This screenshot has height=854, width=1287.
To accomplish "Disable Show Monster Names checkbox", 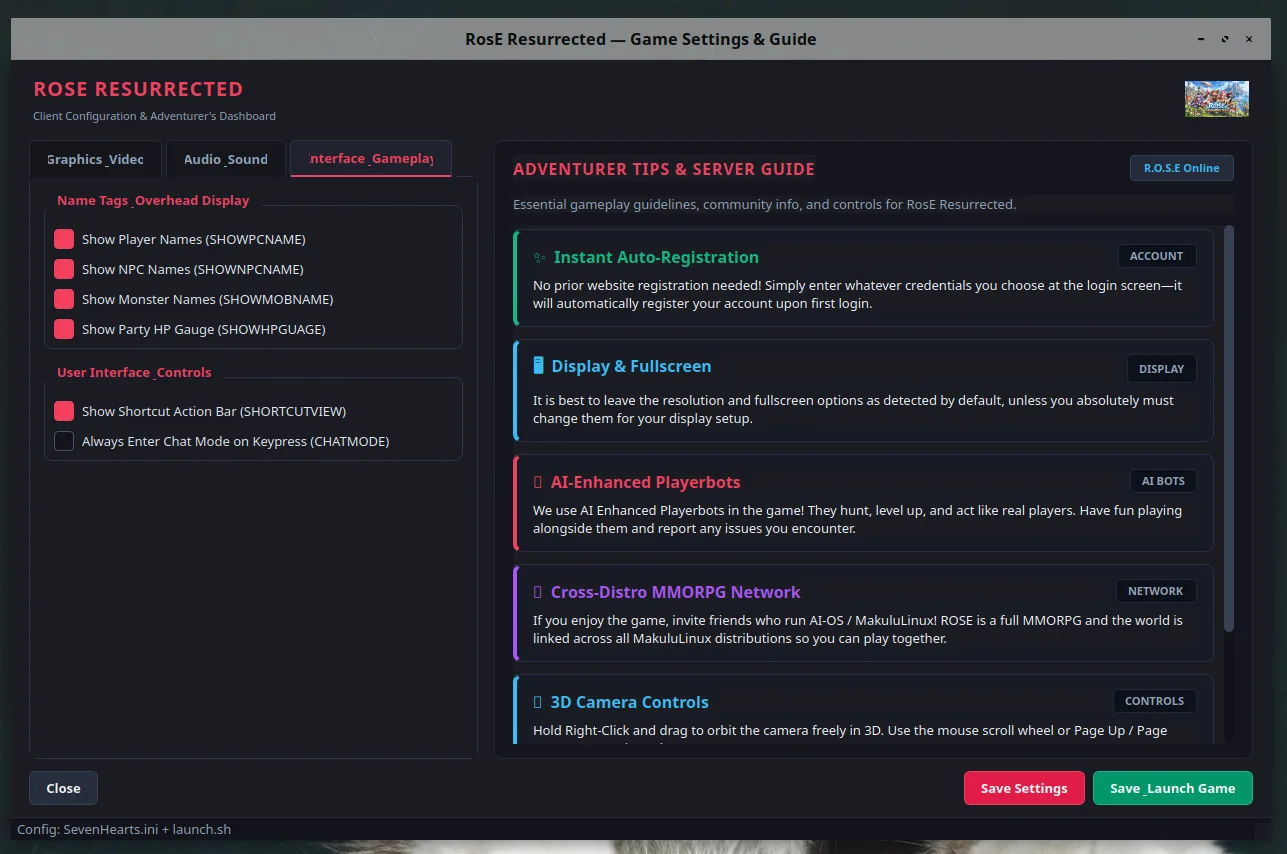I will [64, 299].
